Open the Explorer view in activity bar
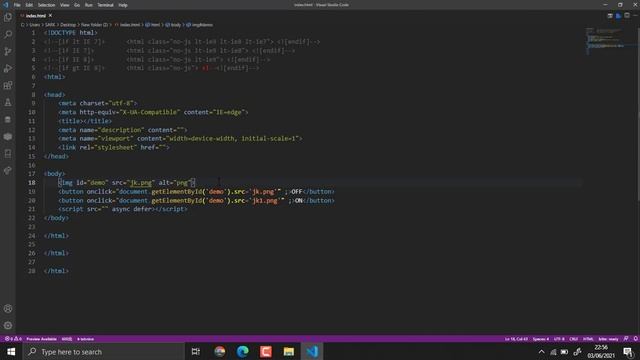The width and height of the screenshot is (640, 360). tap(8, 18)
